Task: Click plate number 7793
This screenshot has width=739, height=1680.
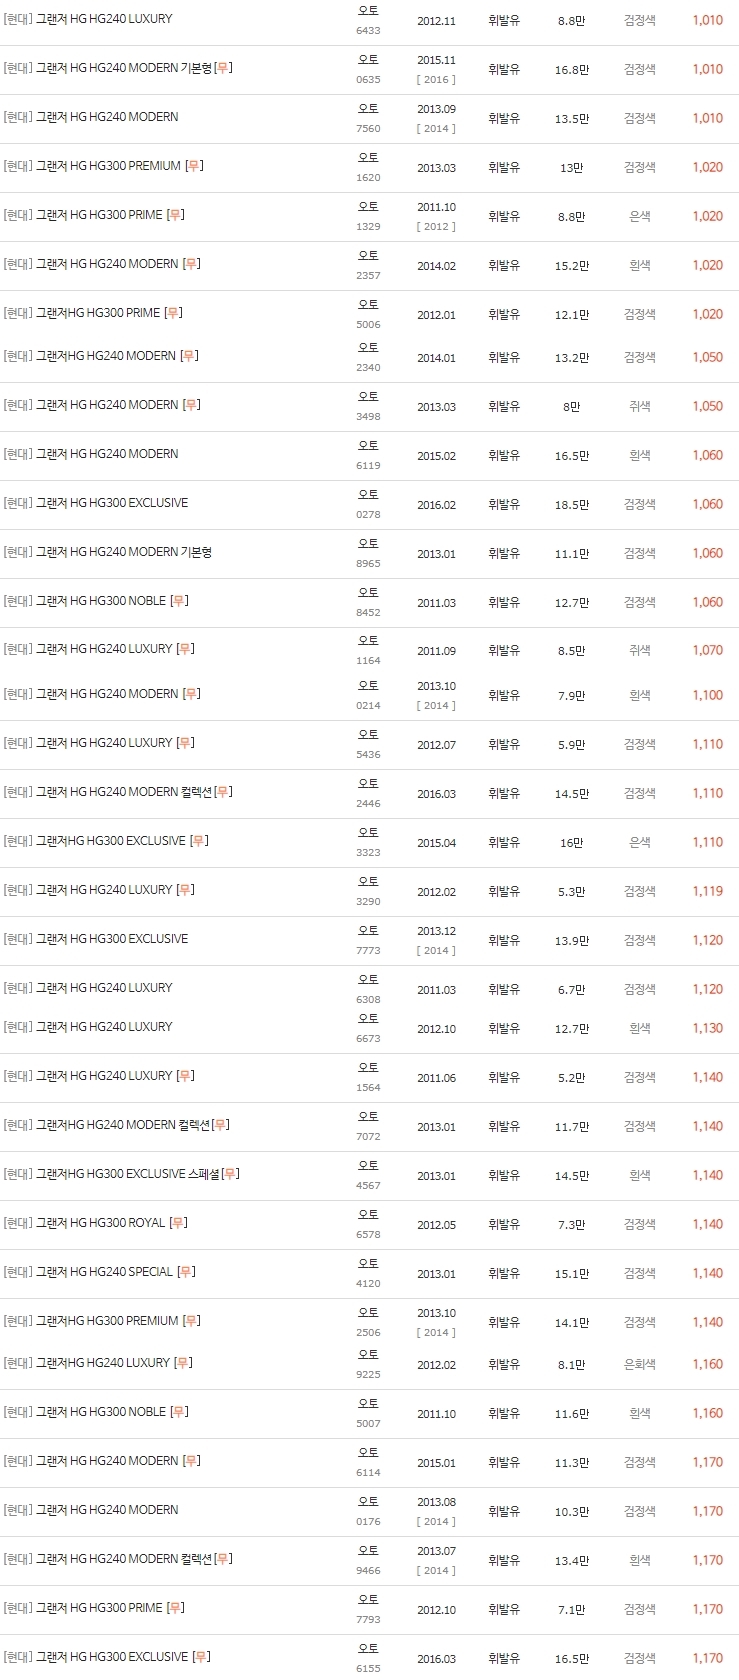Action: (x=368, y=1619)
